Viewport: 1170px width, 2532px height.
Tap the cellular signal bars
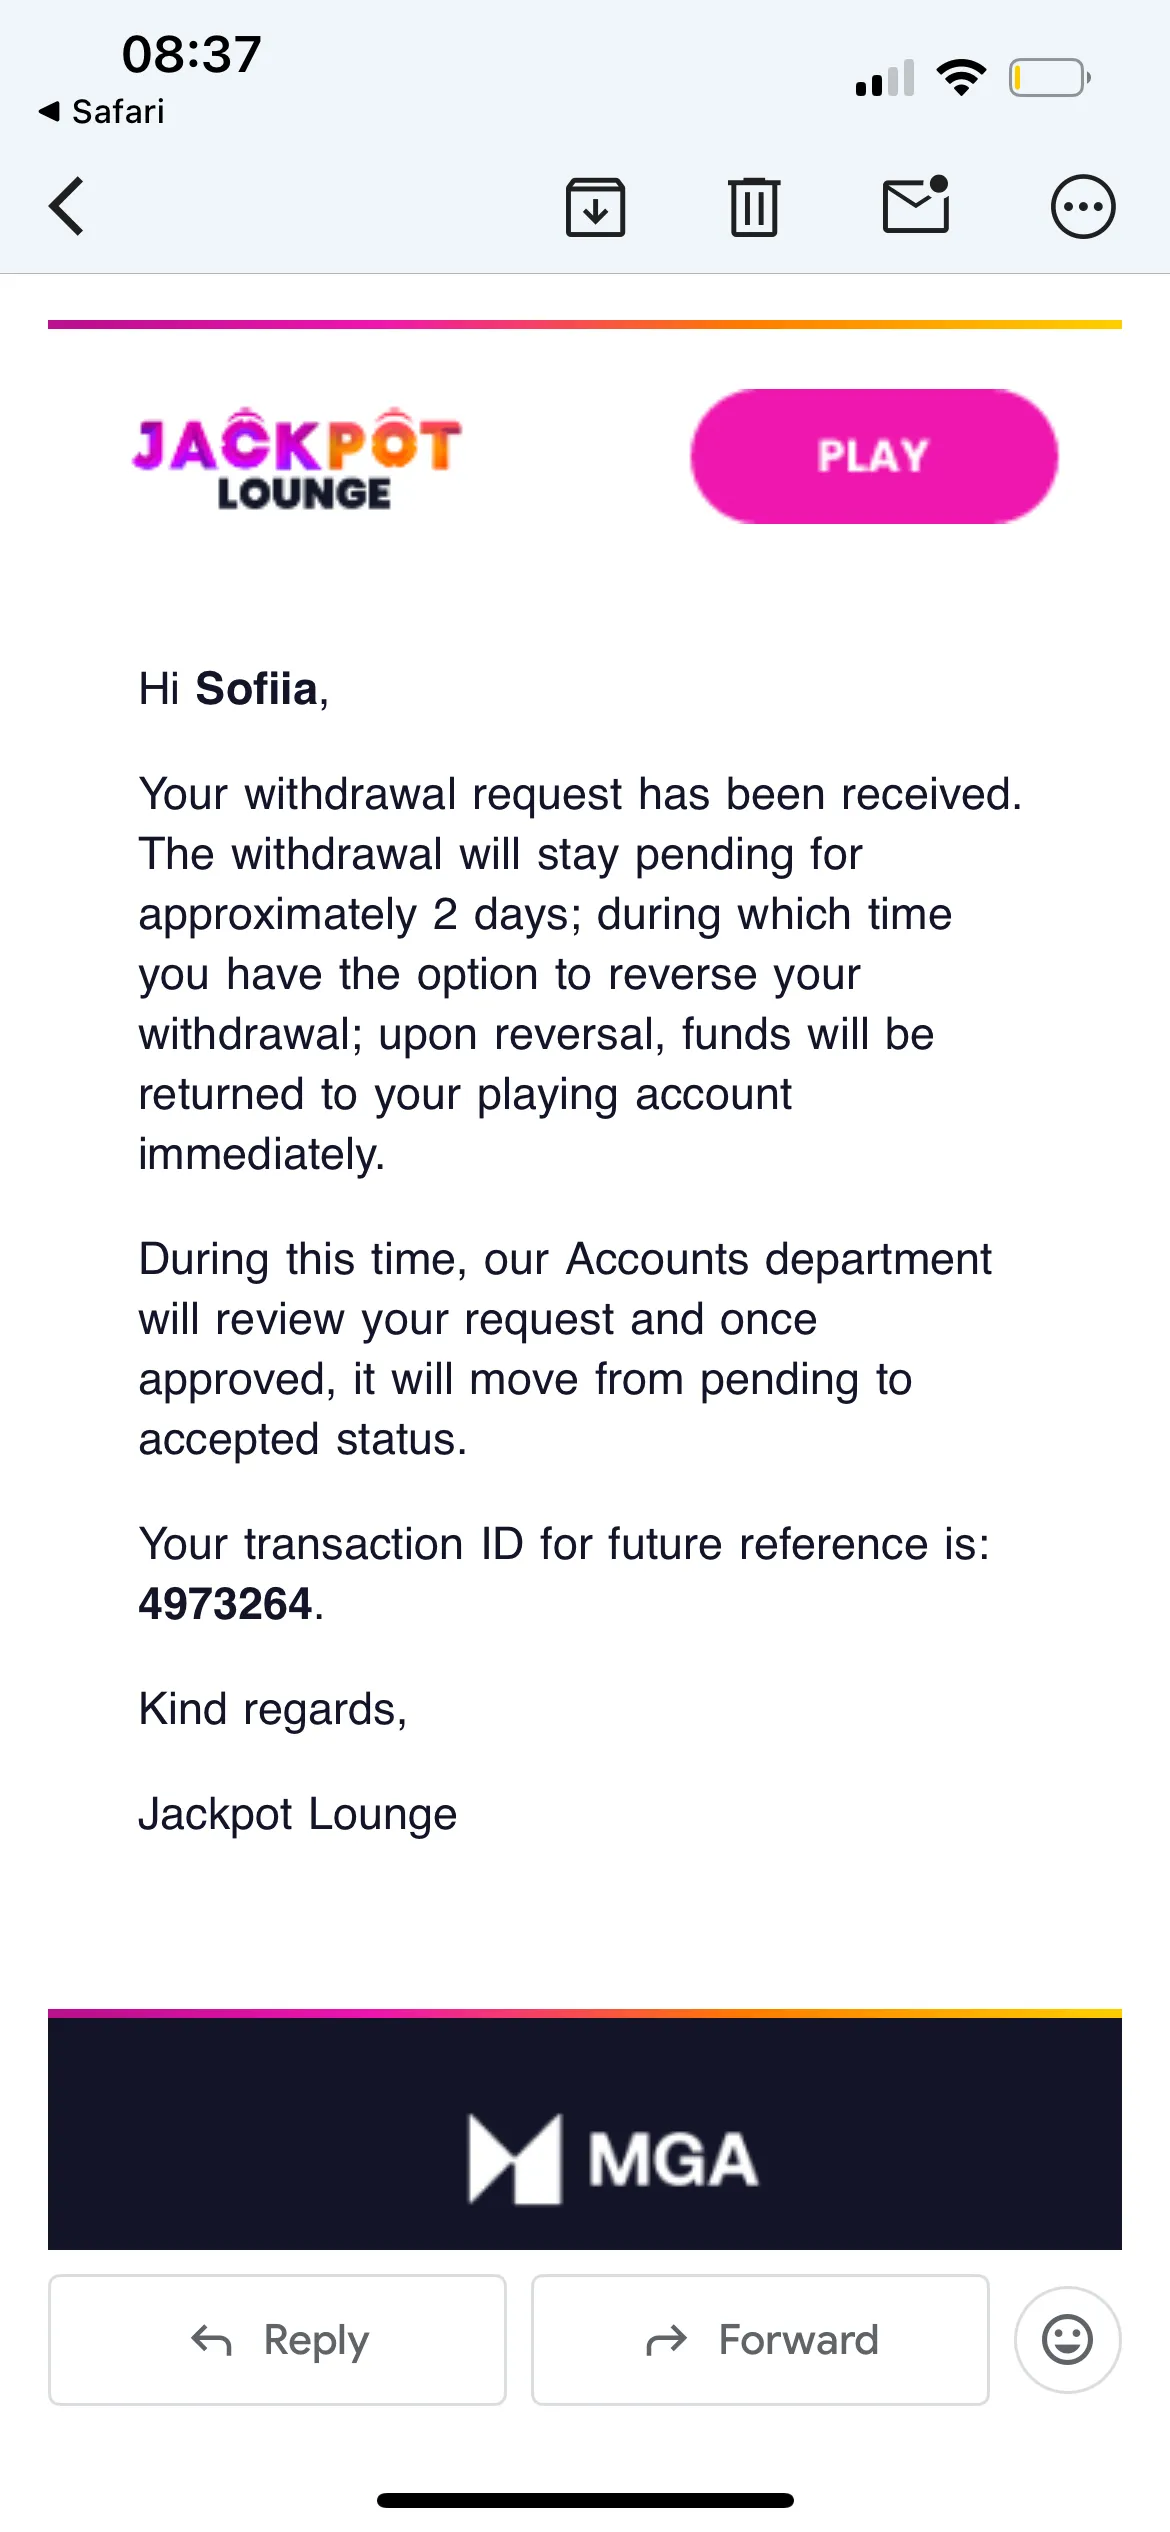pyautogui.click(x=885, y=78)
